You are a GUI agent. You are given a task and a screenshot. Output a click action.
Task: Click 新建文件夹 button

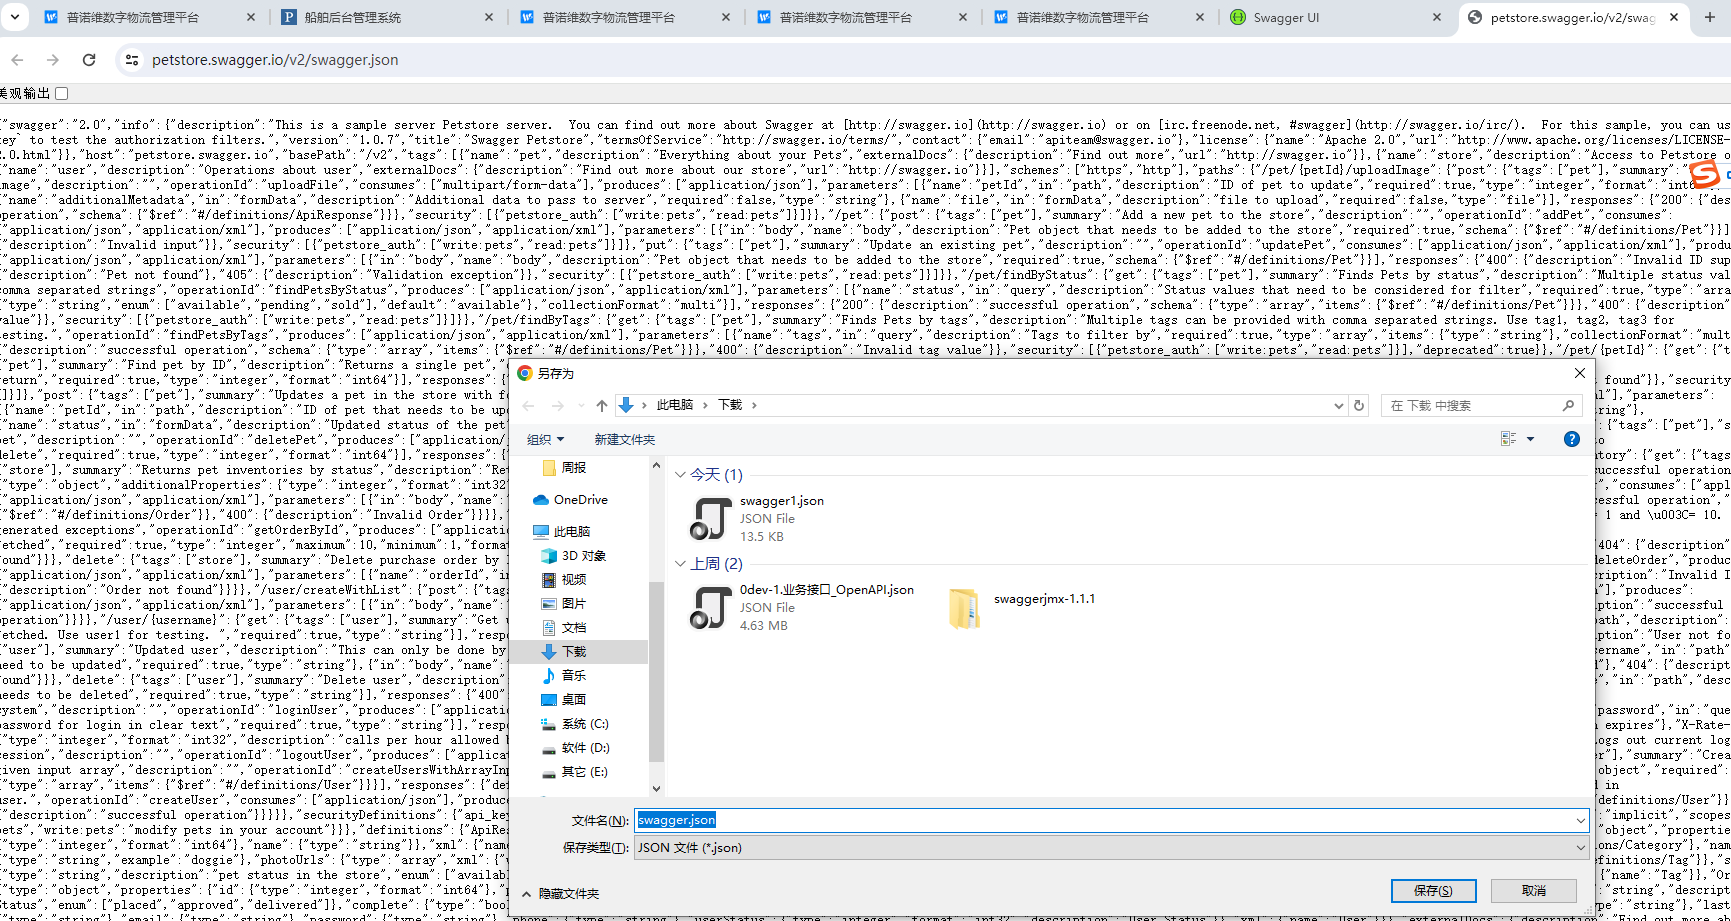pyautogui.click(x=625, y=440)
